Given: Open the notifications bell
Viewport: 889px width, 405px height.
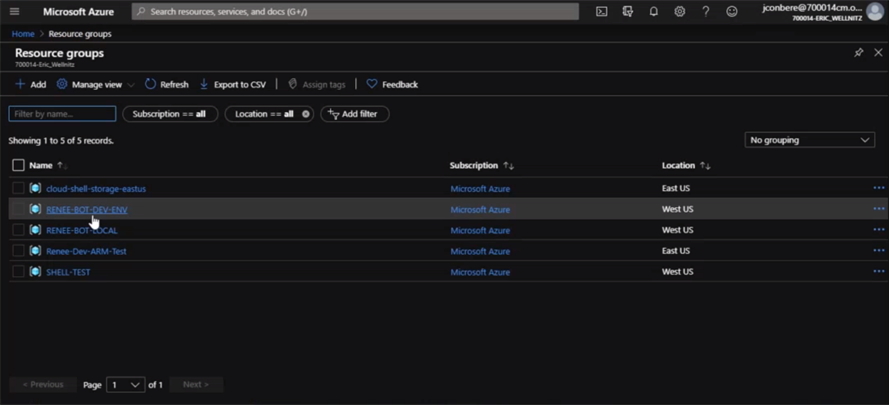Looking at the screenshot, I should click(654, 11).
